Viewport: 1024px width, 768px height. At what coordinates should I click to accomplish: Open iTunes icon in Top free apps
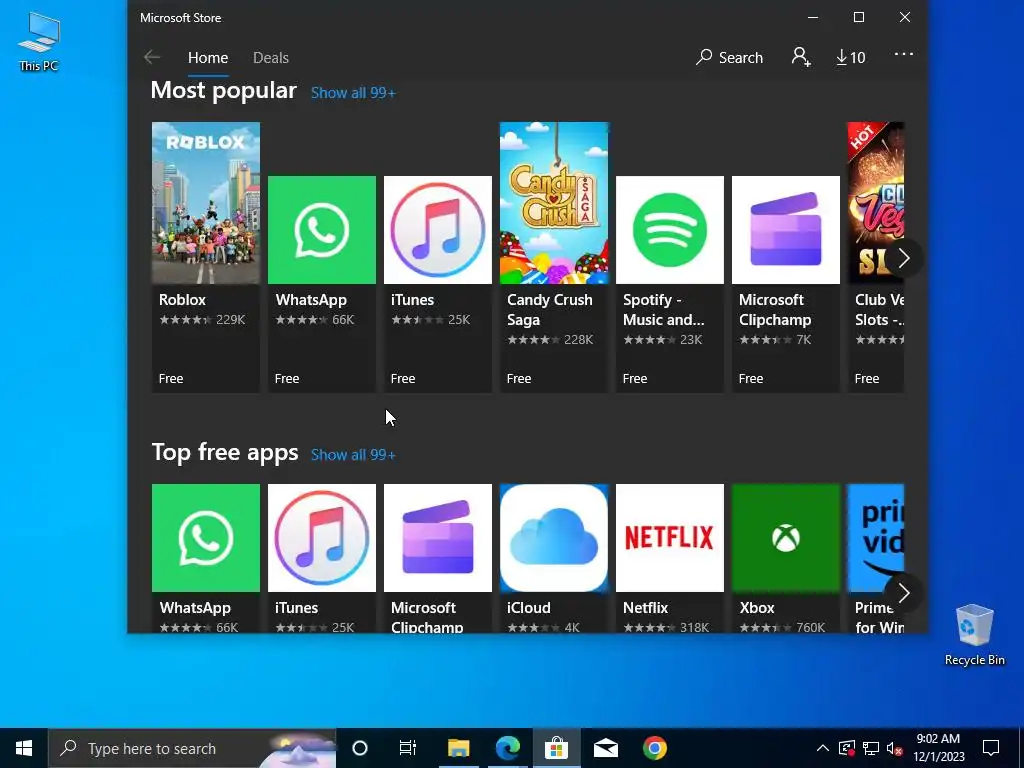[322, 537]
